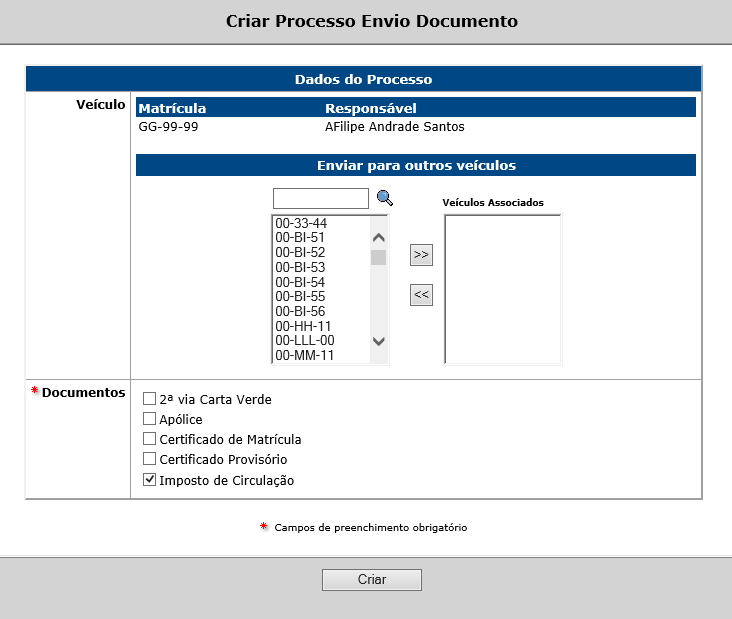Click the vehicle search text field

click(x=321, y=199)
